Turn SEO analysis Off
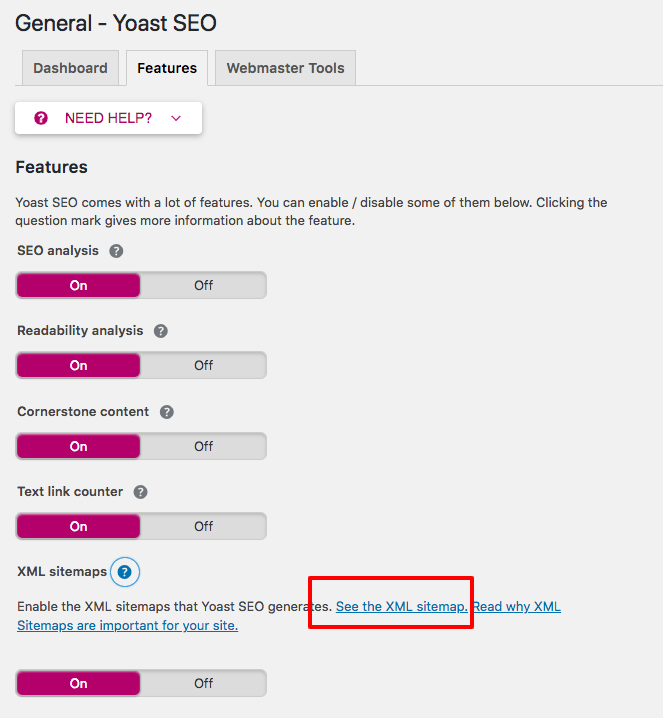 [203, 285]
